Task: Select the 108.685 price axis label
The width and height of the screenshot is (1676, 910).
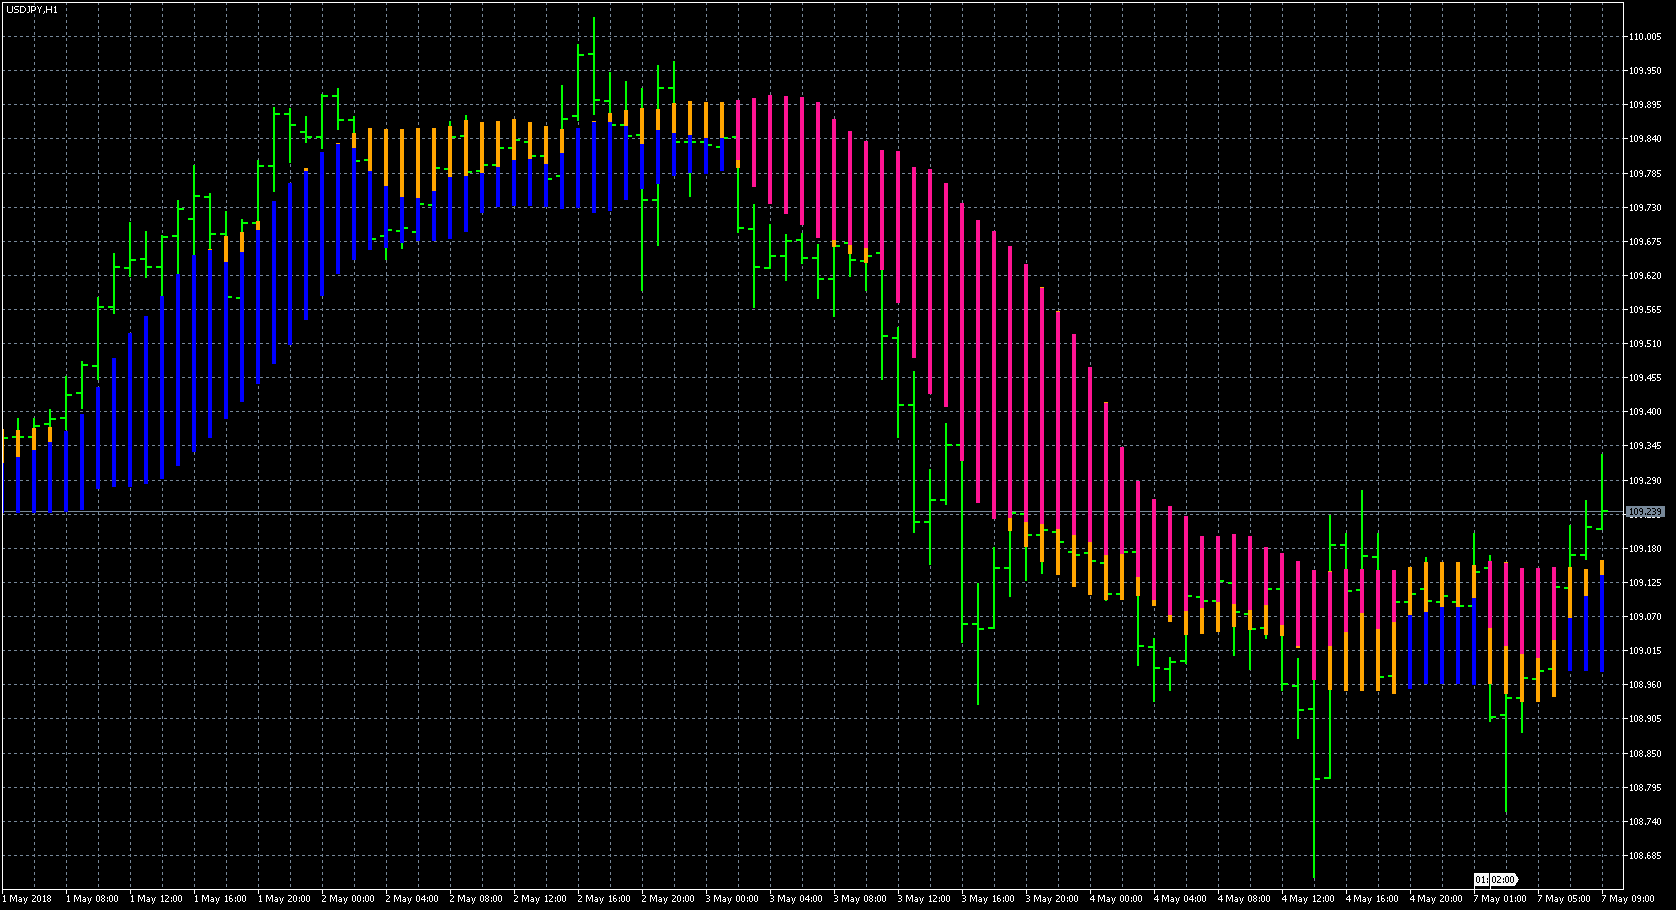Action: point(1644,856)
